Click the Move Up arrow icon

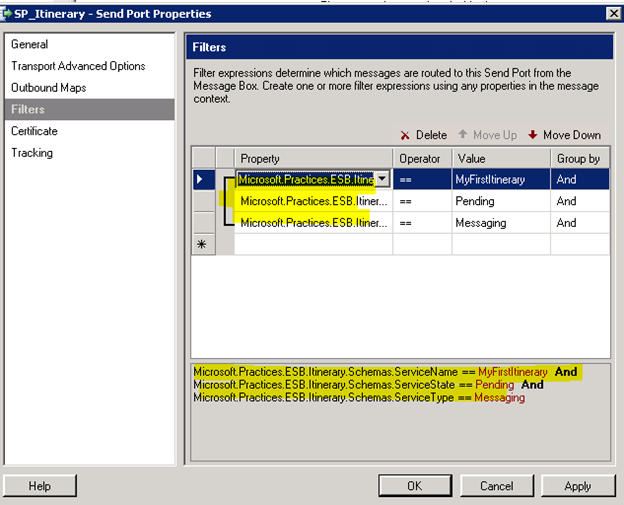462,134
